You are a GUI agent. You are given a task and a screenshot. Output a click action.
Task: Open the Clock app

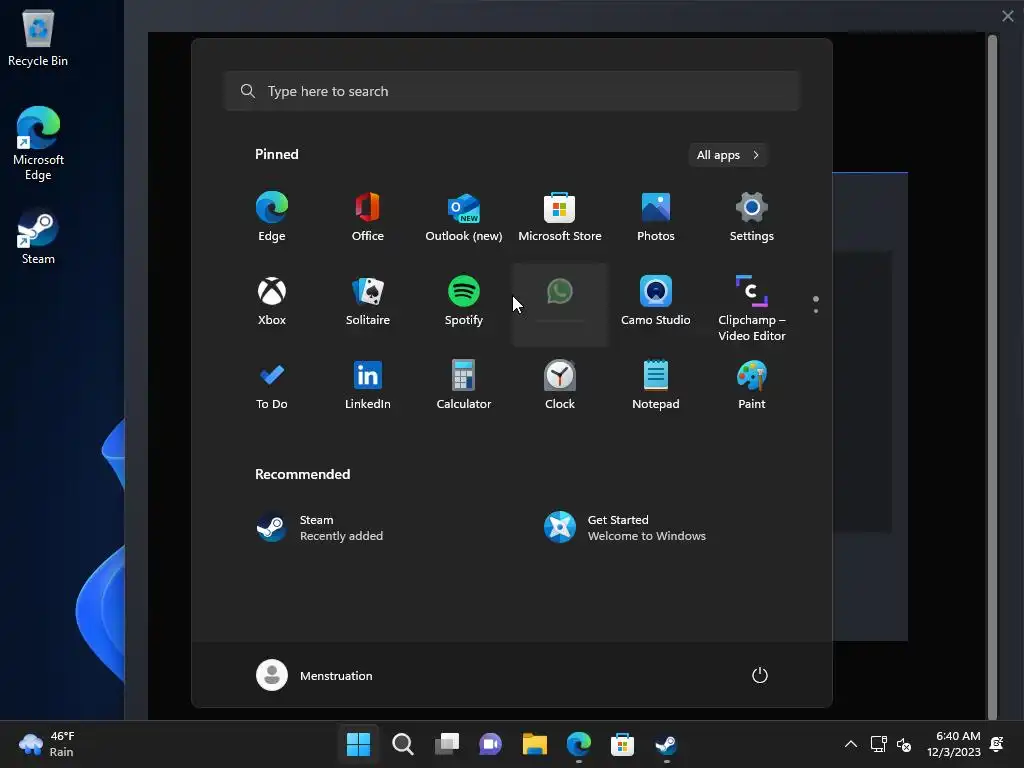coord(560,385)
